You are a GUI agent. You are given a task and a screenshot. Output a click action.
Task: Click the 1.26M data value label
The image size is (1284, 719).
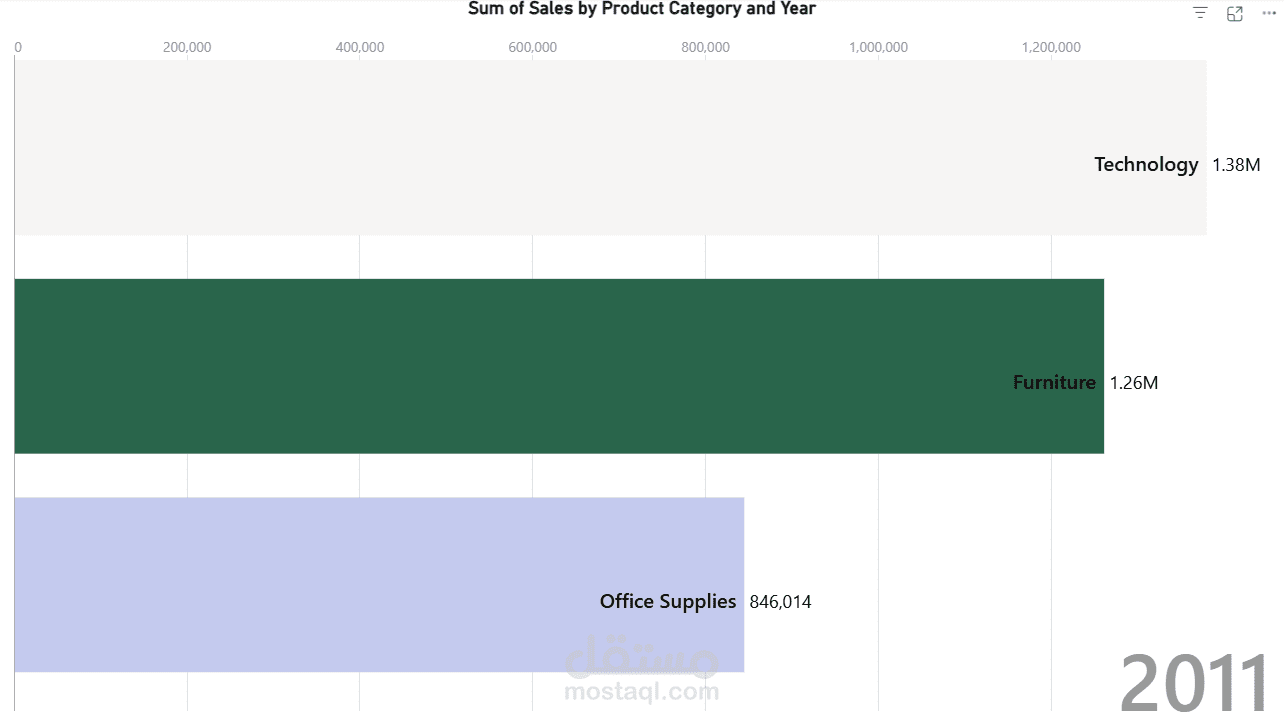[x=1134, y=383]
